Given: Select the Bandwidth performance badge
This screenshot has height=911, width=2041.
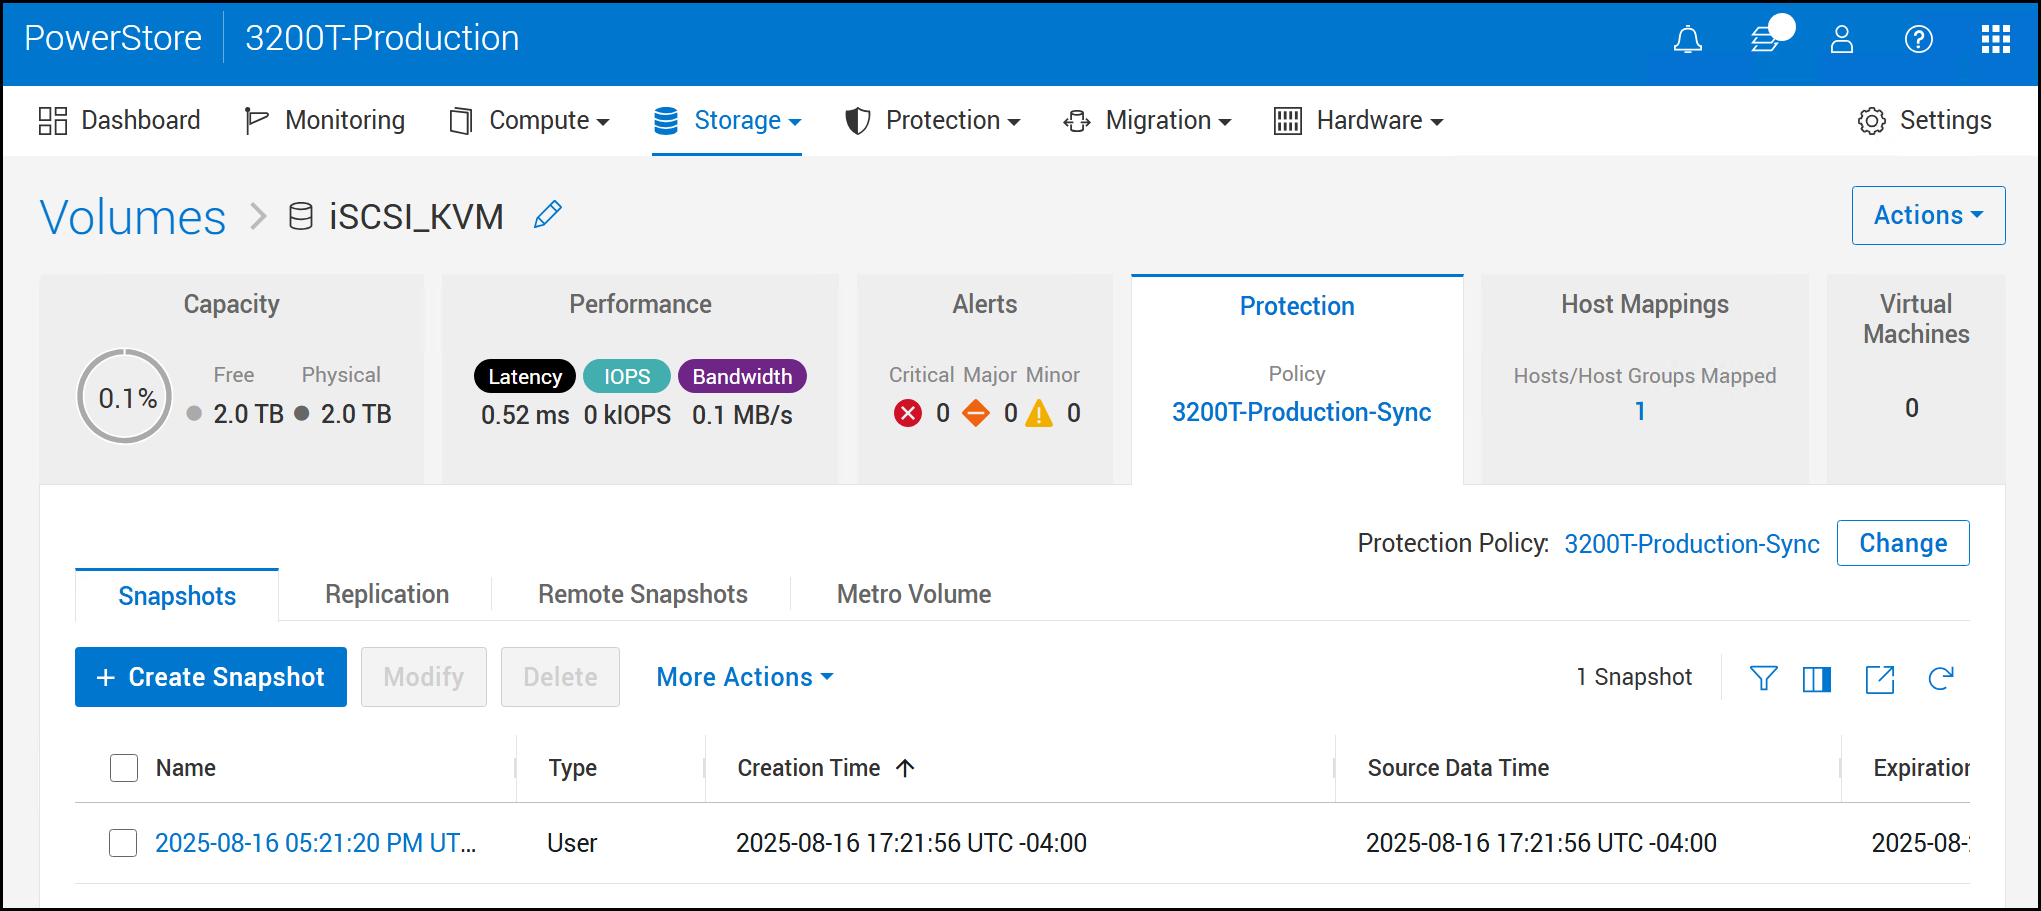Looking at the screenshot, I should tap(742, 376).
